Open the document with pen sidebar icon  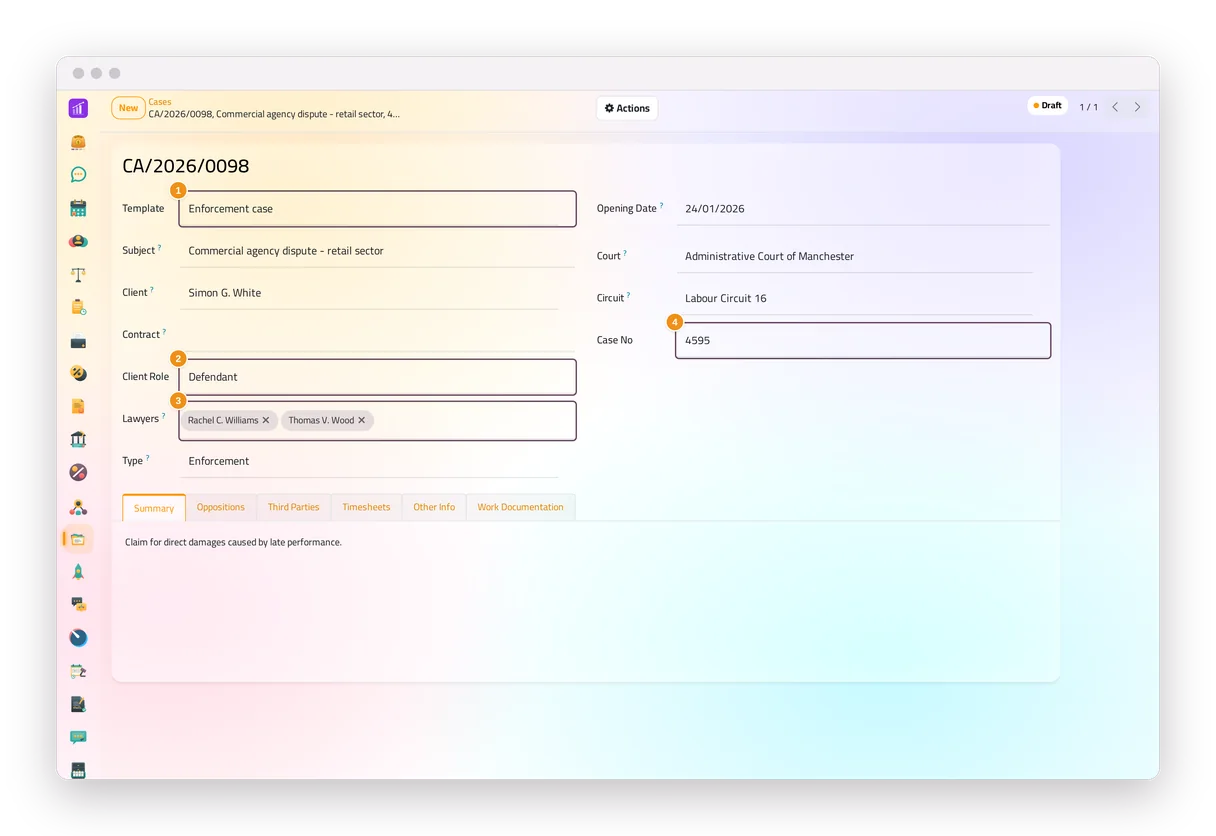78,704
